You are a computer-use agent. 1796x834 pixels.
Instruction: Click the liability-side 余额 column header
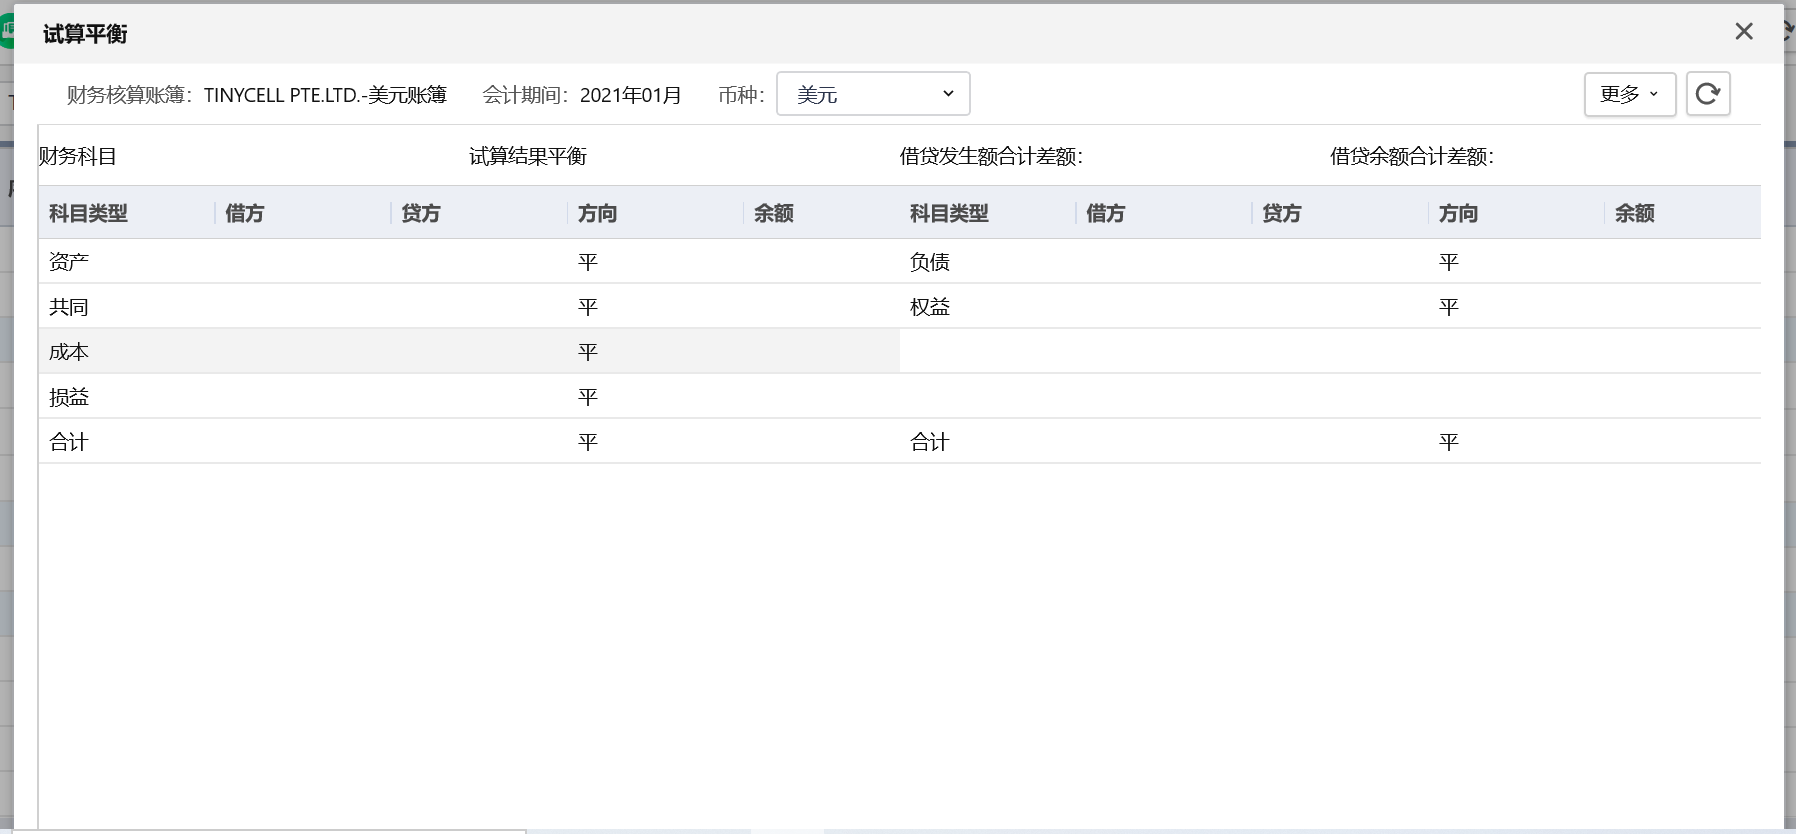tap(1635, 213)
